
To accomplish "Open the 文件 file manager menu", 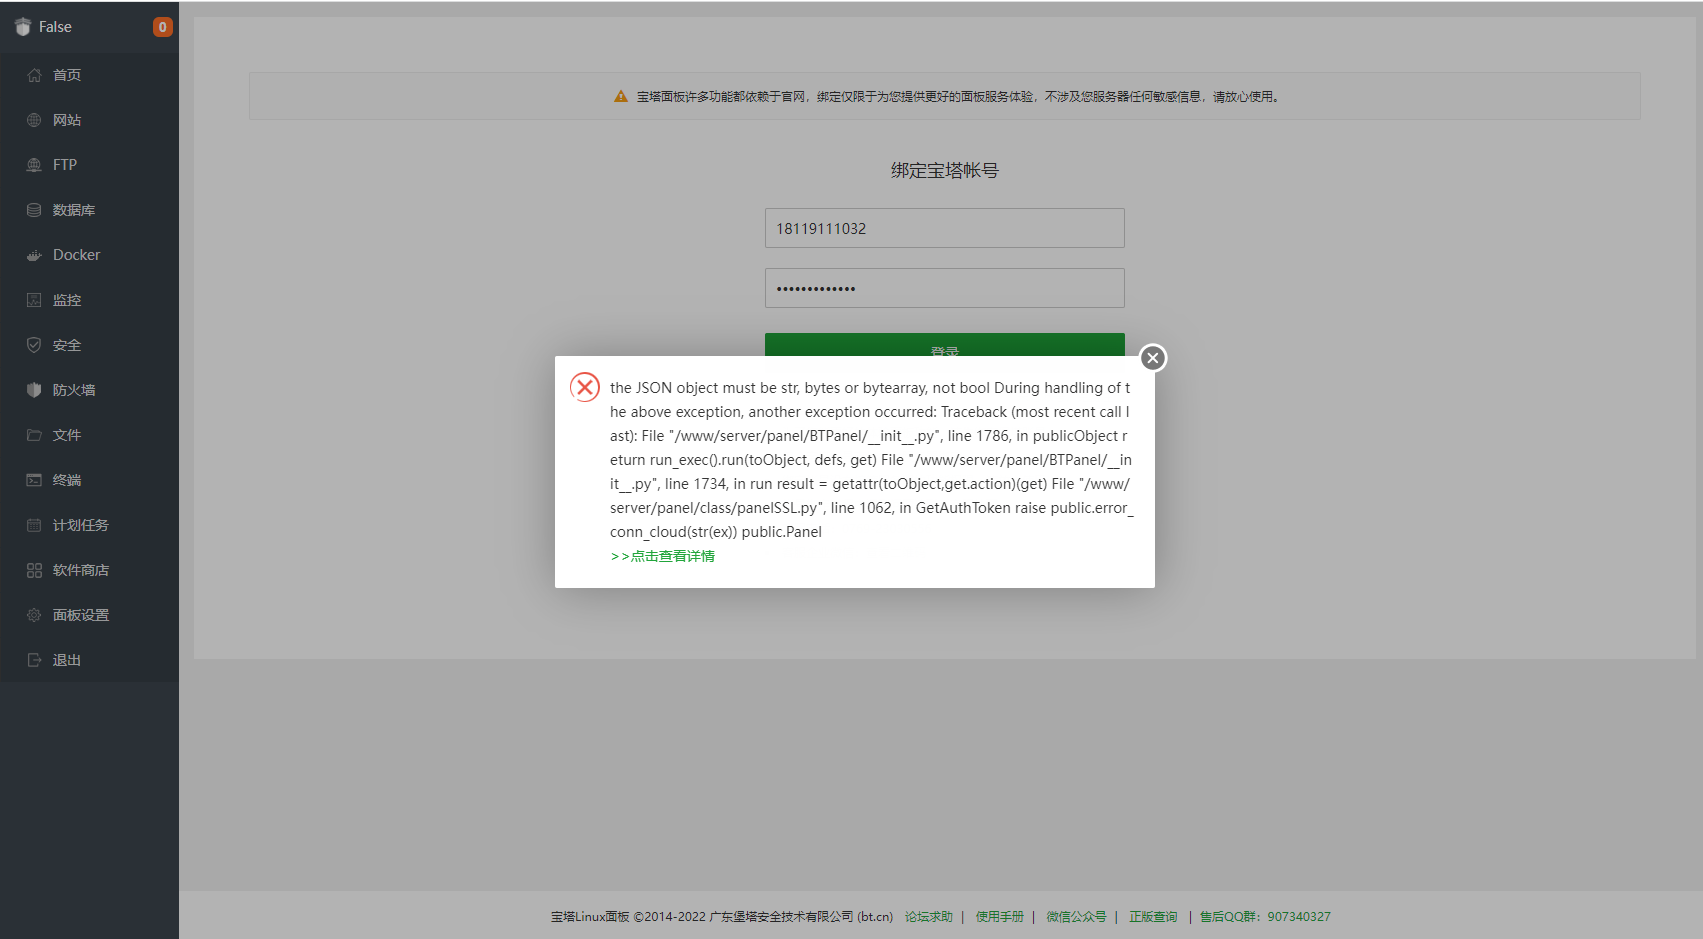I will click(67, 435).
